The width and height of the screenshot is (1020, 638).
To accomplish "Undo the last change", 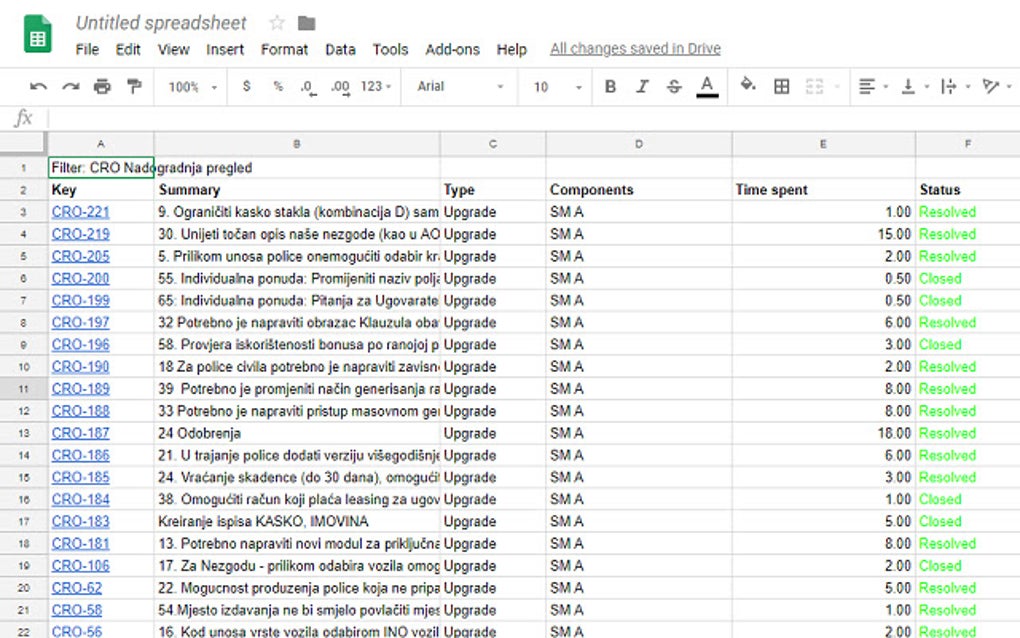I will 38,87.
